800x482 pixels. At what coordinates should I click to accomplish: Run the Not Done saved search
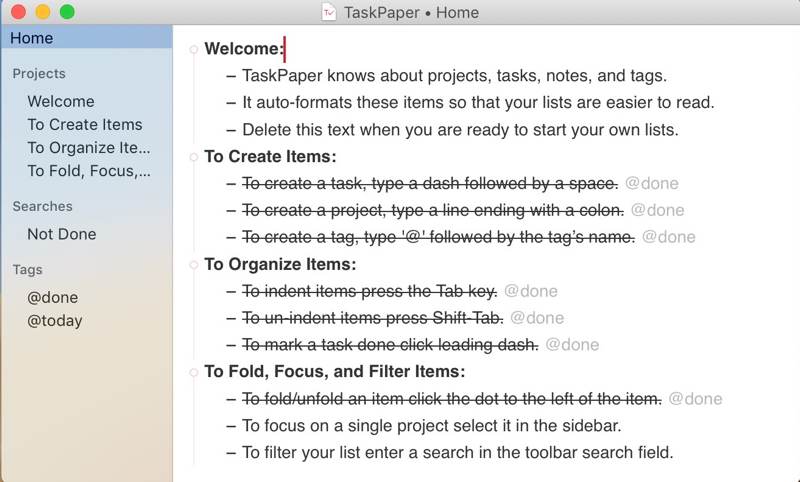(62, 234)
